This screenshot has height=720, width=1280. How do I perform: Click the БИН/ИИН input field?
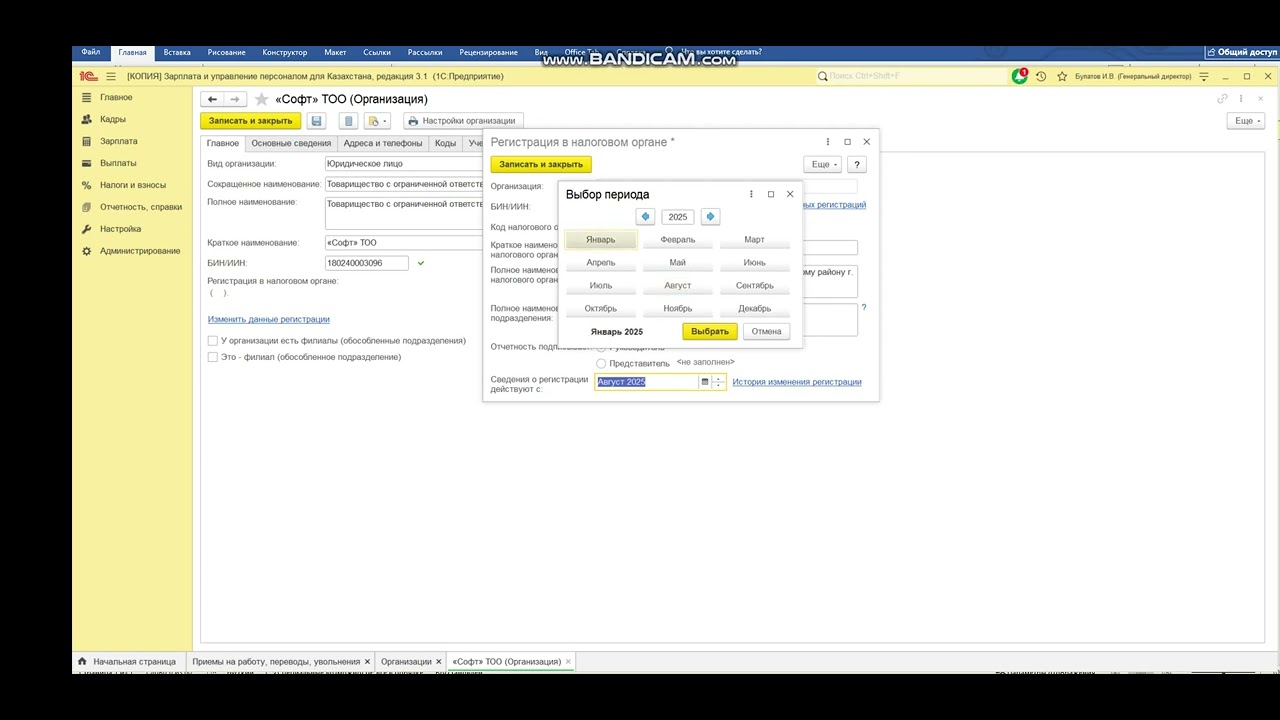[x=367, y=263]
